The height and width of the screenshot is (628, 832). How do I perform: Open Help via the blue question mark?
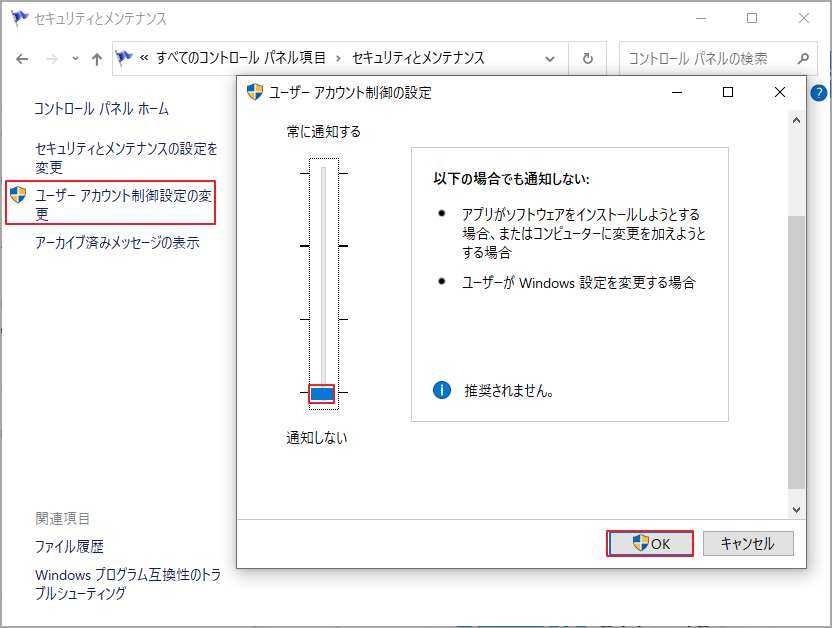coord(819,93)
